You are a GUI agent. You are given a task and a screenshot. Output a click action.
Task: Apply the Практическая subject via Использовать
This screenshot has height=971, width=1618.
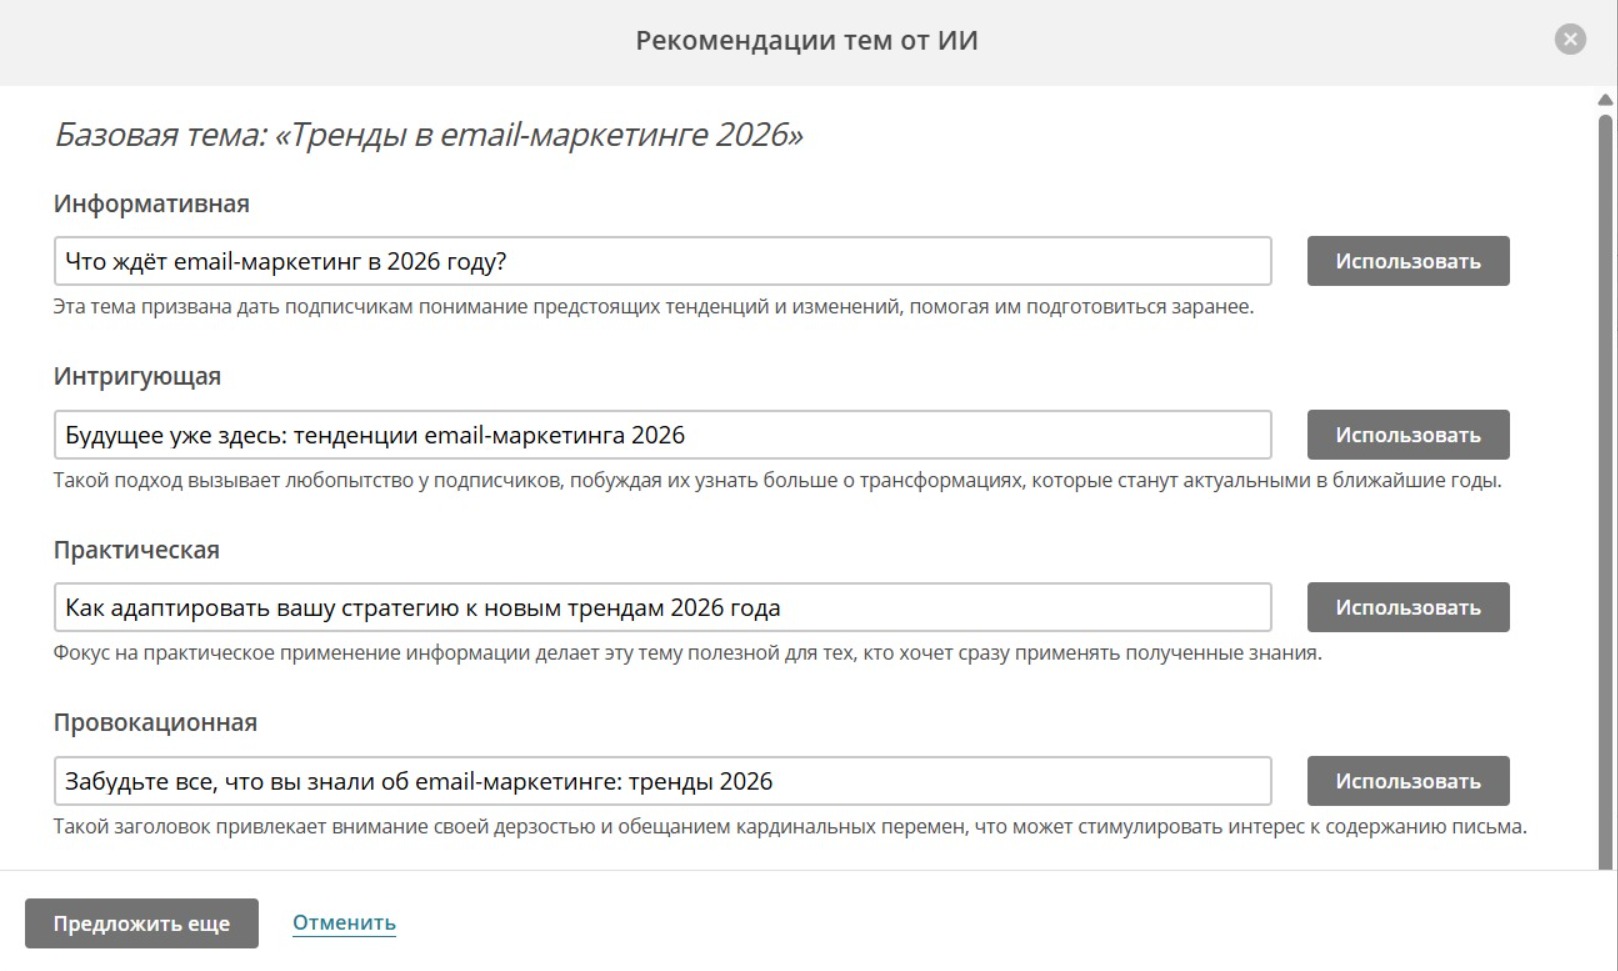tap(1407, 608)
